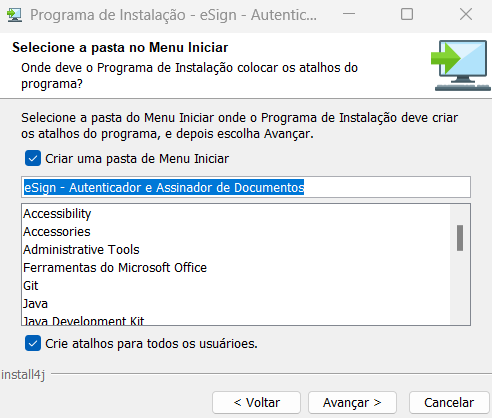This screenshot has width=492, height=418.
Task: Cancel the installation with Cancelar
Action: [x=449, y=403]
